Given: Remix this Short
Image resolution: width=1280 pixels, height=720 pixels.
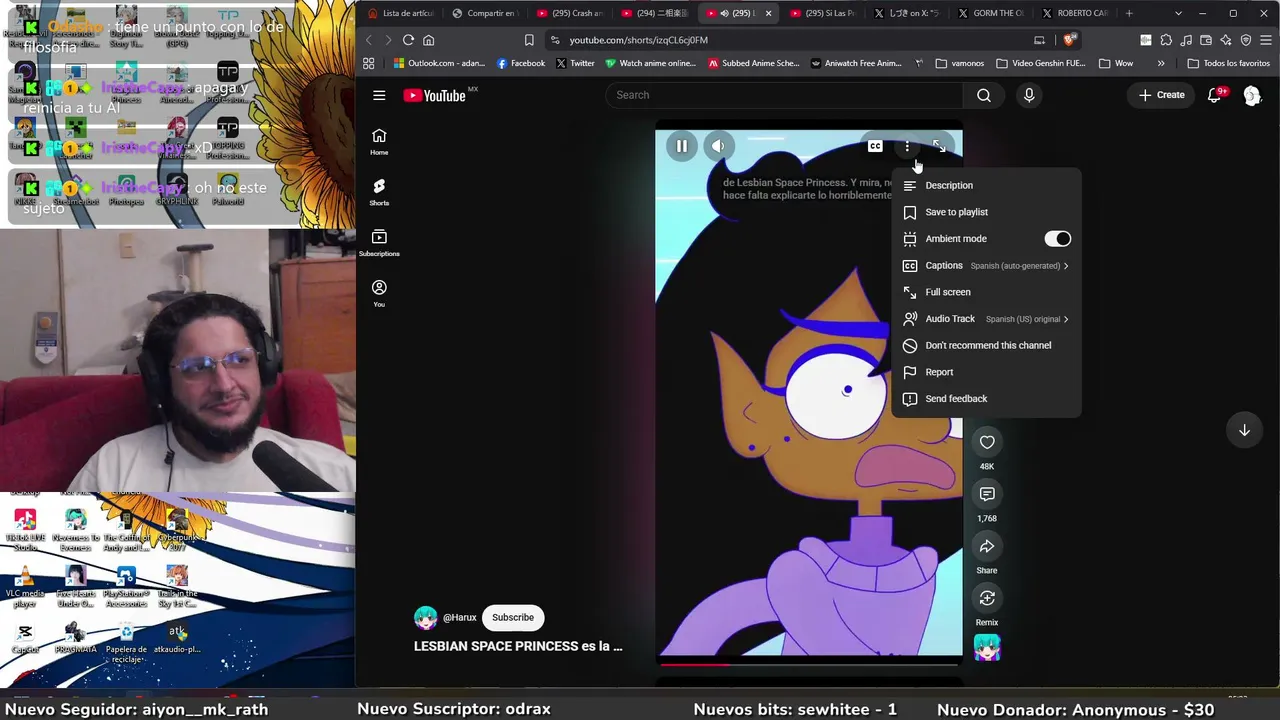Looking at the screenshot, I should pos(987,598).
